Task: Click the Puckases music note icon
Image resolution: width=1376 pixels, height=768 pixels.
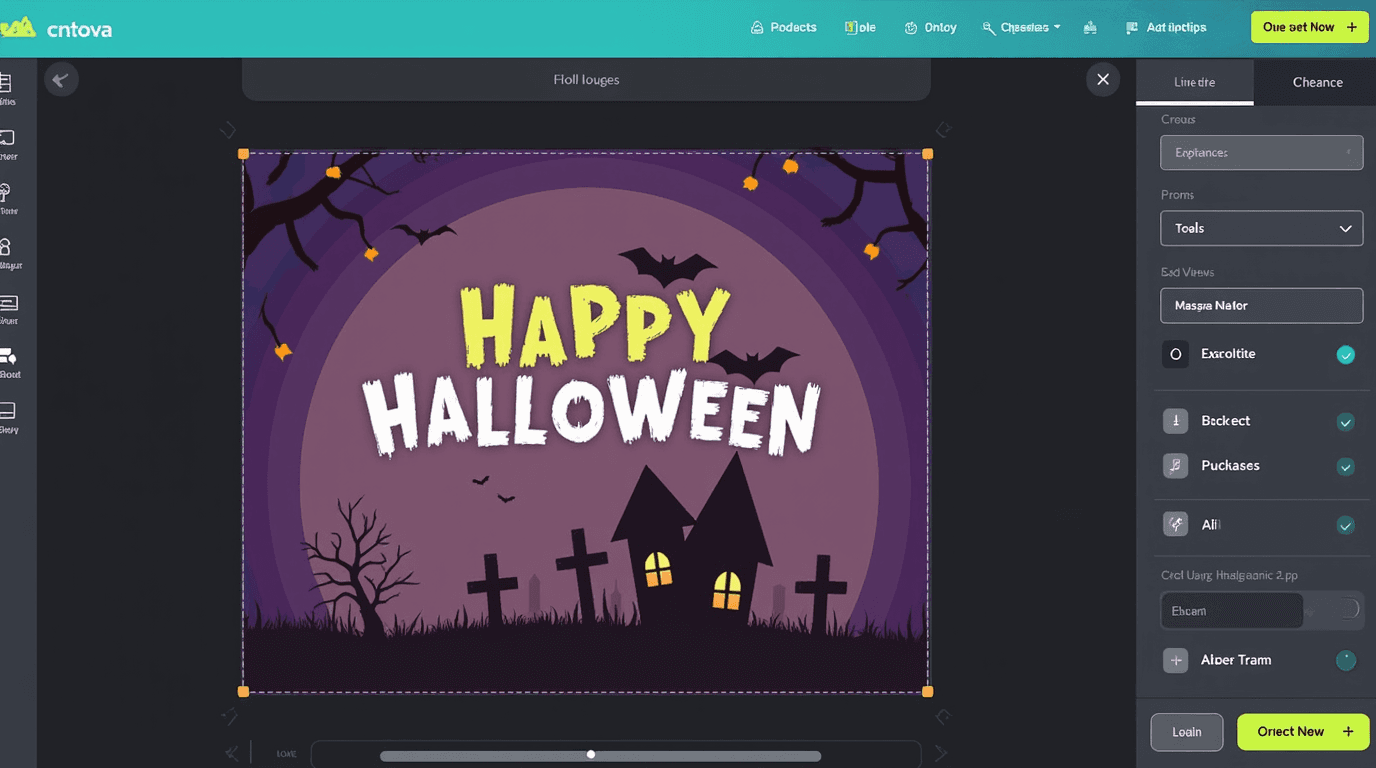Action: 1175,465
